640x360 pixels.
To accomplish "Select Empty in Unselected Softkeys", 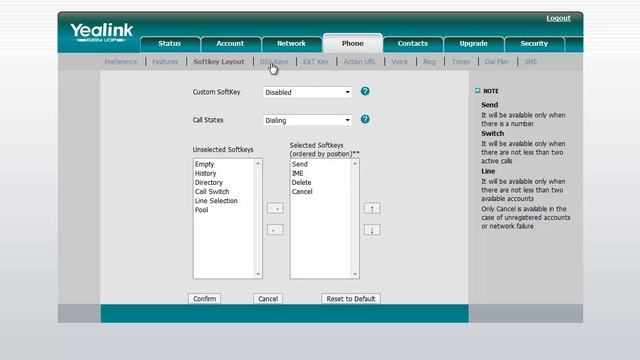I will (204, 164).
